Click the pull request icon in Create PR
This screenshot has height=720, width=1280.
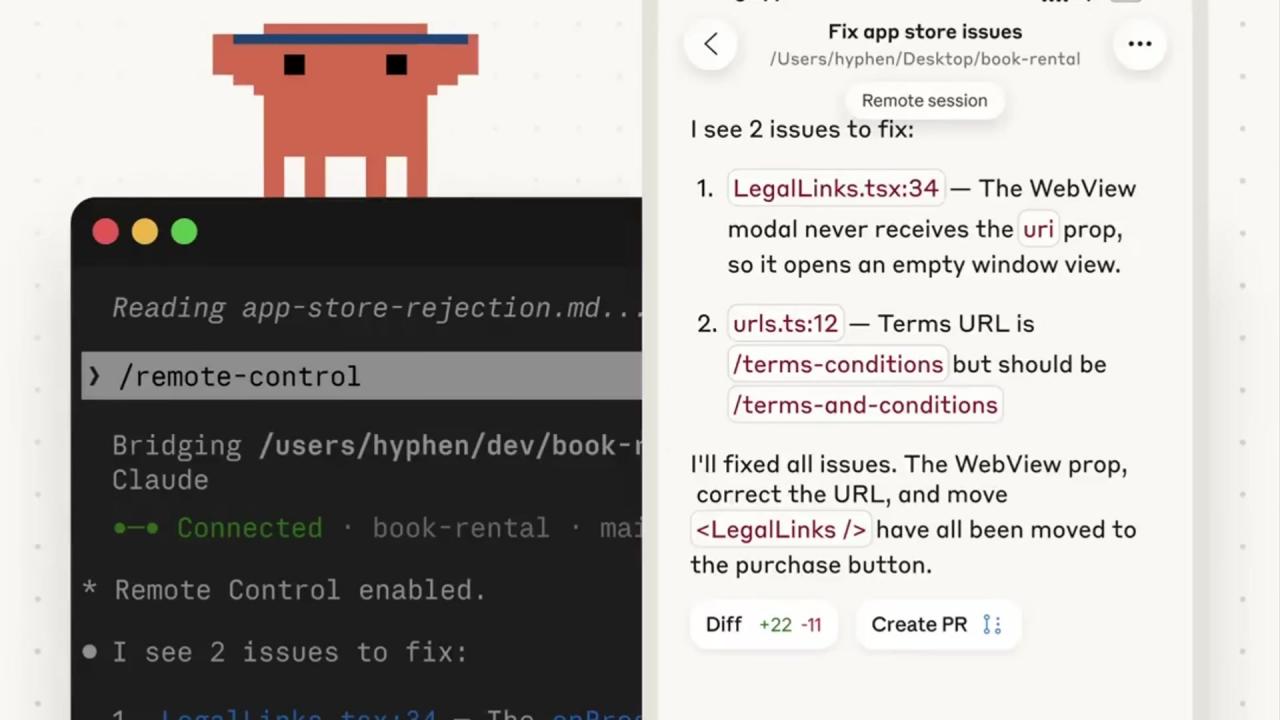click(991, 624)
